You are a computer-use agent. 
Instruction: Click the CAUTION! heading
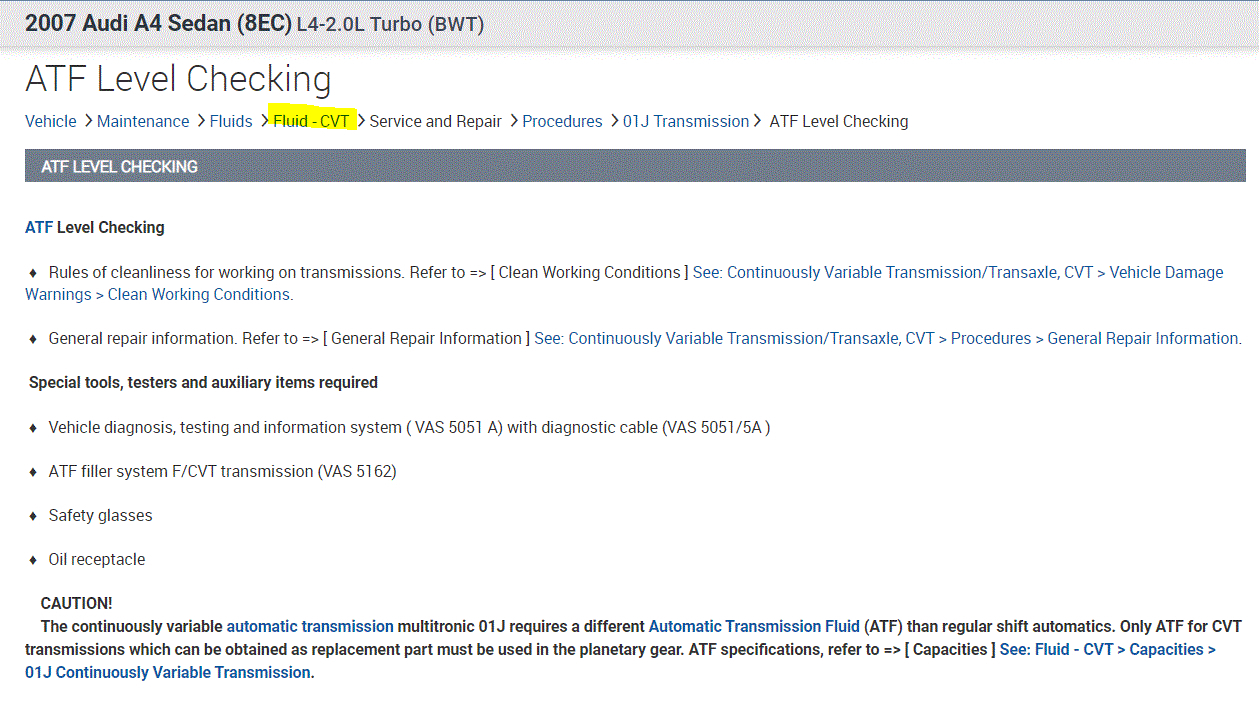[x=77, y=603]
